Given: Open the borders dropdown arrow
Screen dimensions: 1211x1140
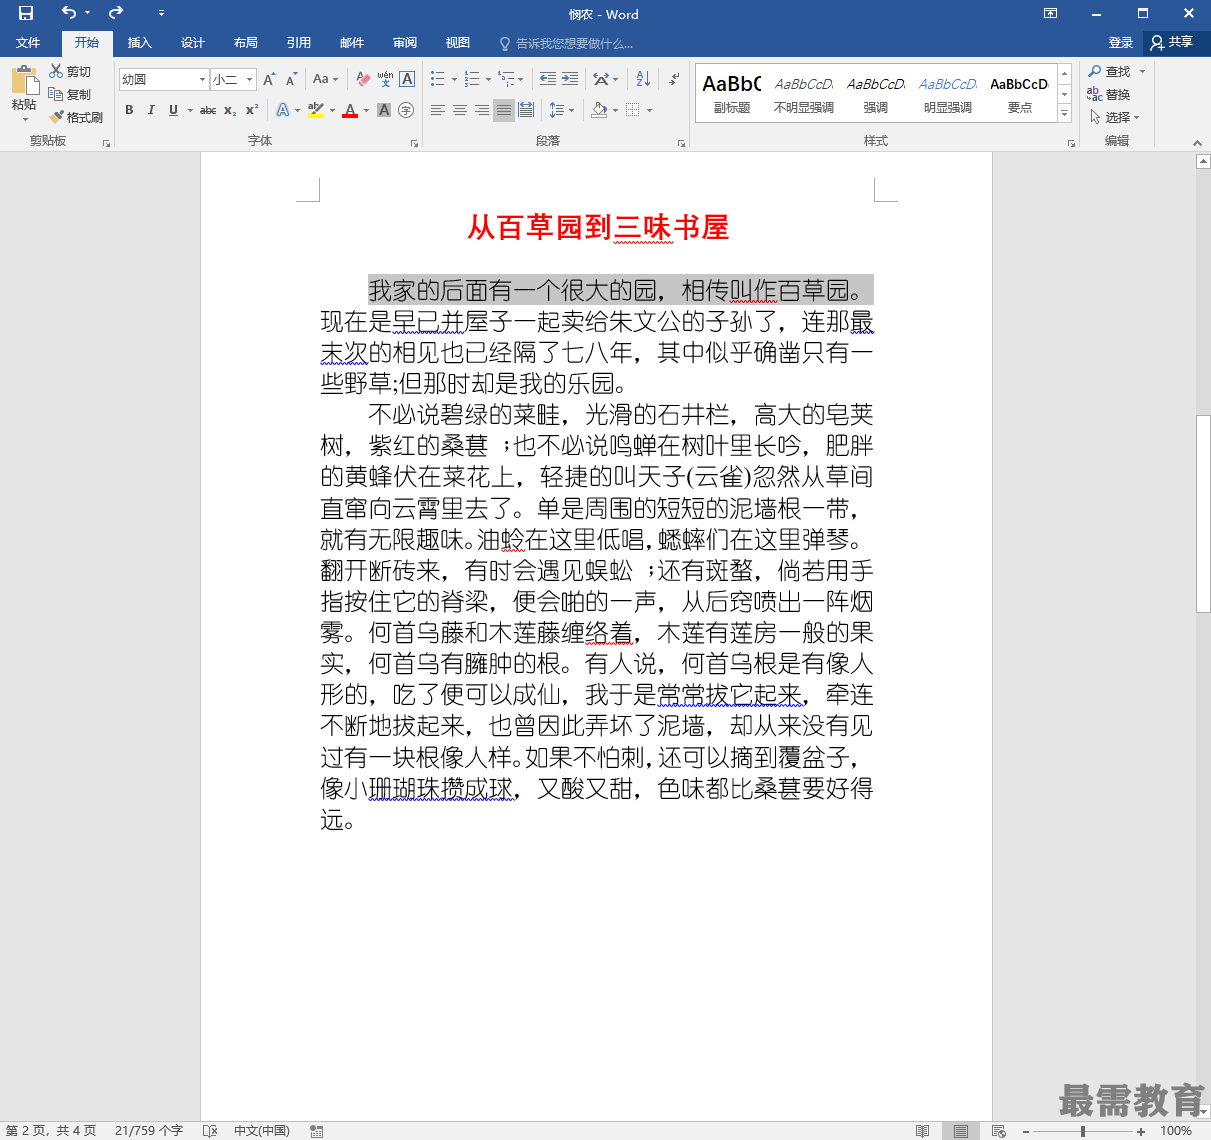Looking at the screenshot, I should tap(650, 110).
